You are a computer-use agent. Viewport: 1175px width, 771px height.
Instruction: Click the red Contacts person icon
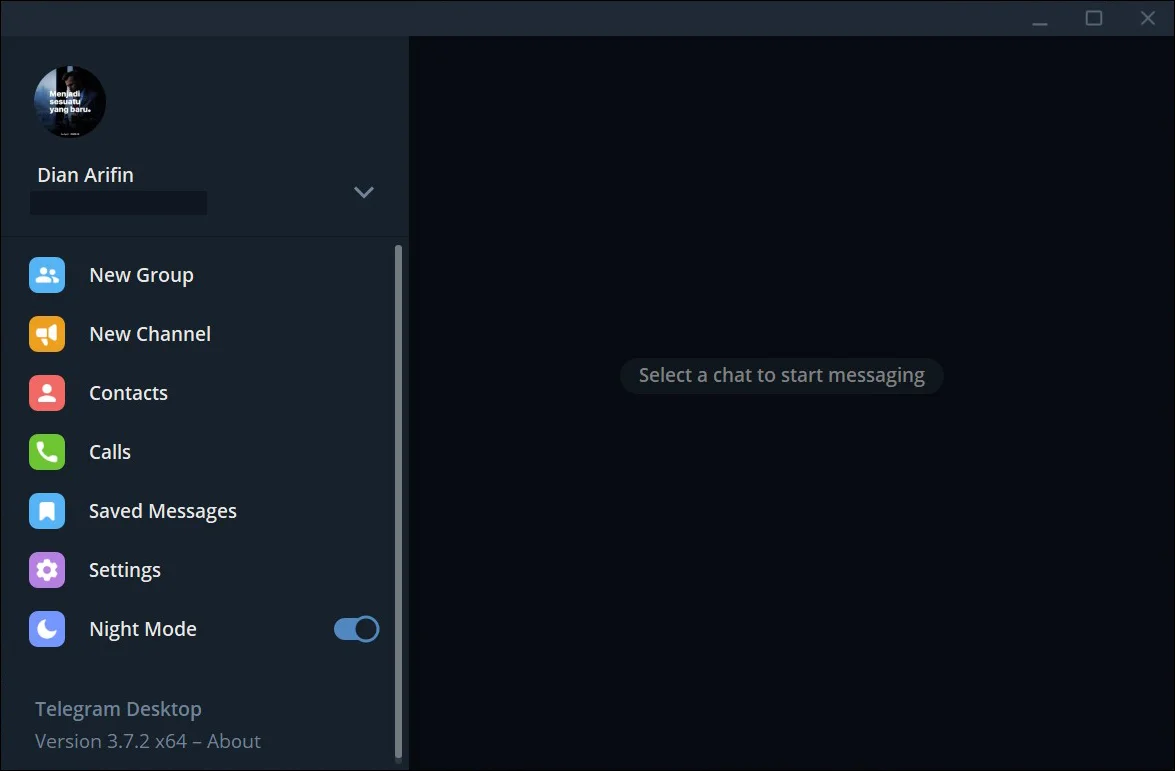tap(46, 393)
